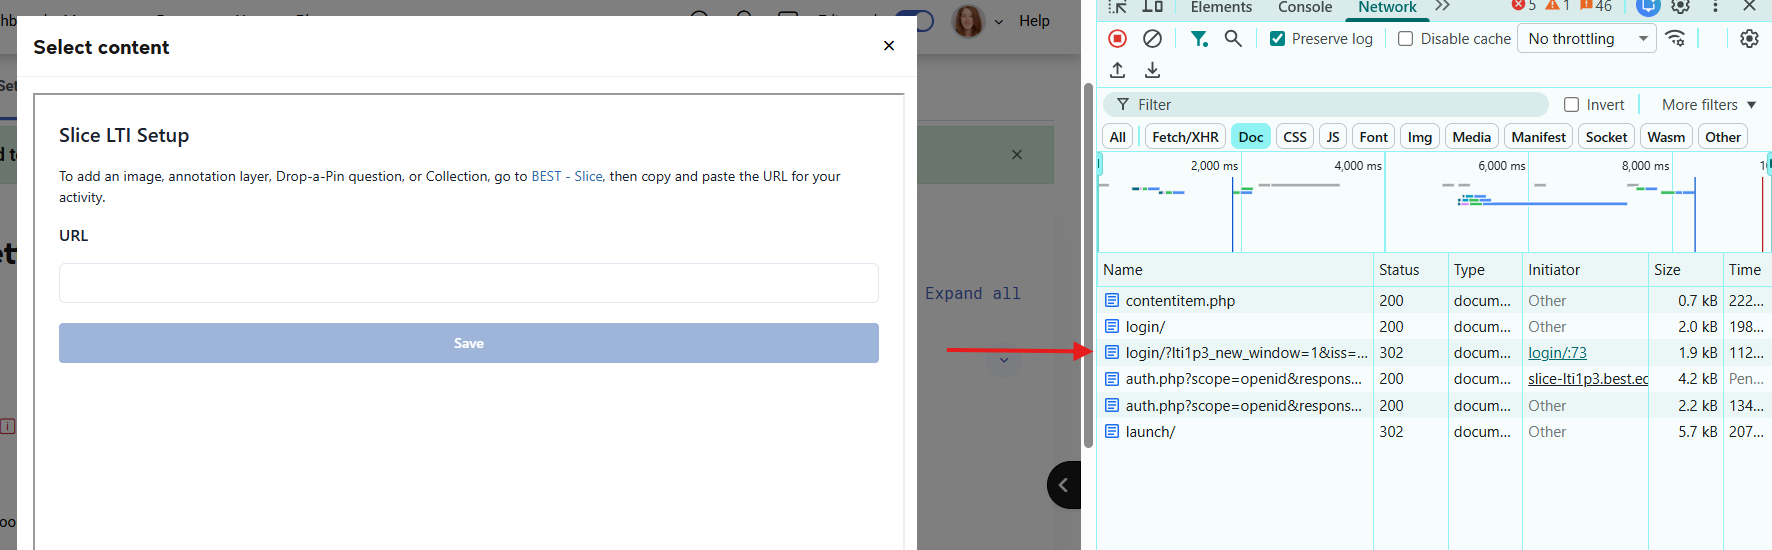Image resolution: width=1772 pixels, height=550 pixels.
Task: Toggle the network filter funnel icon
Action: [1198, 39]
